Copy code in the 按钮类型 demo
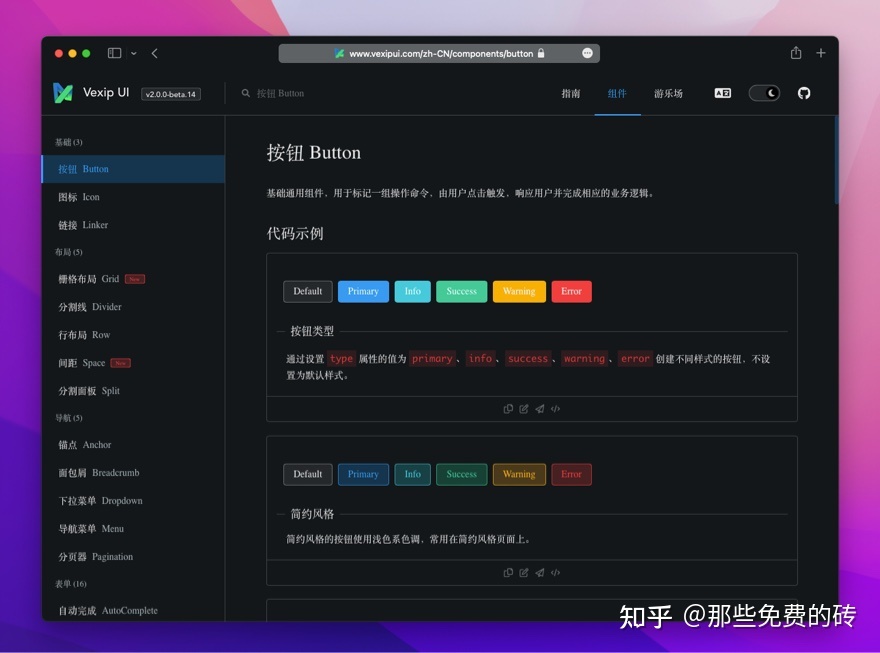The image size is (880, 653). pos(508,409)
